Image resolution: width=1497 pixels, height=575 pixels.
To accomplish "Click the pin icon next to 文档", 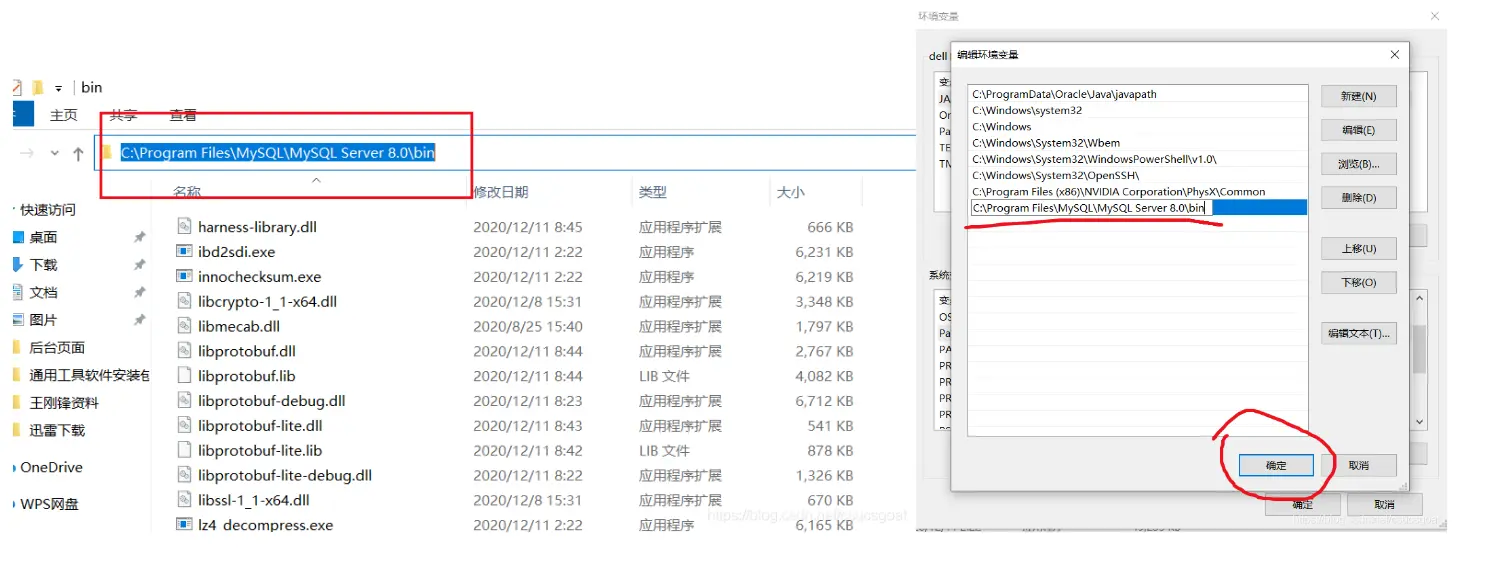I will (139, 293).
